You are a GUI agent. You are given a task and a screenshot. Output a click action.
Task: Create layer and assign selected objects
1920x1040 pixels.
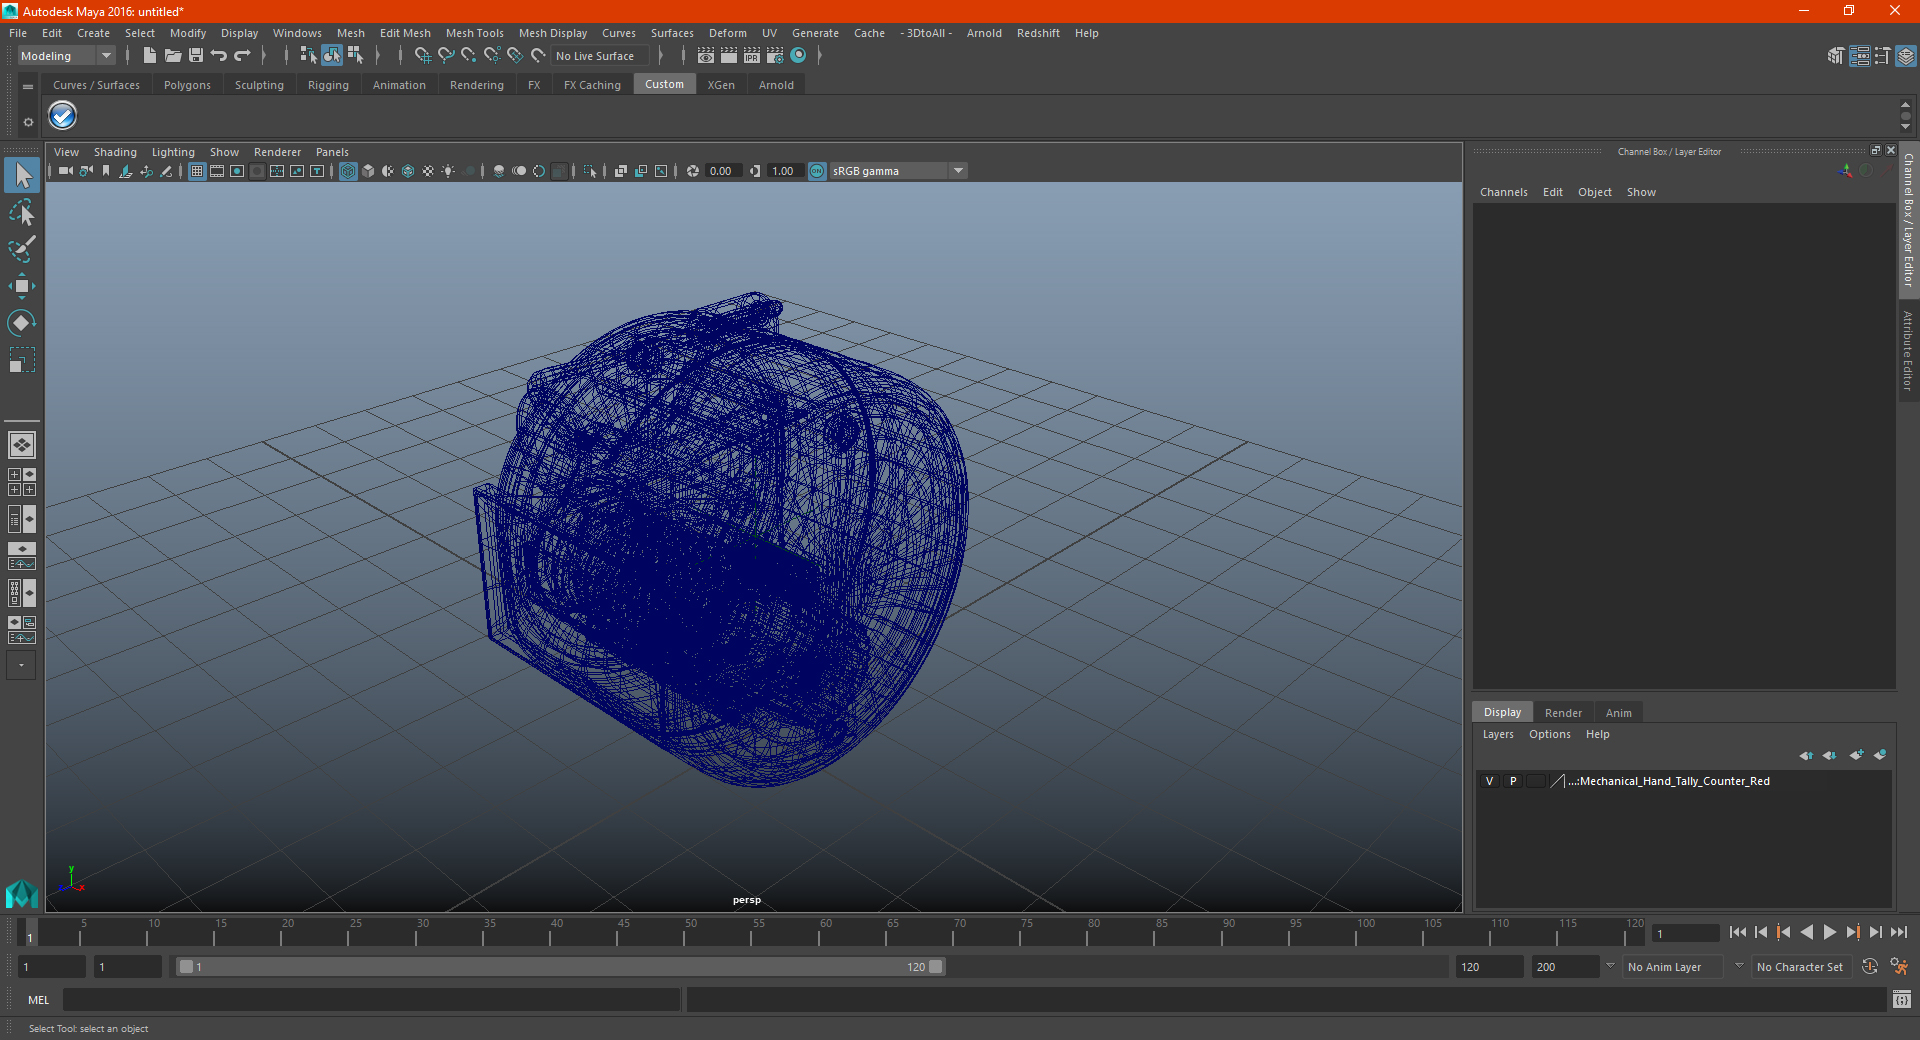point(1880,755)
